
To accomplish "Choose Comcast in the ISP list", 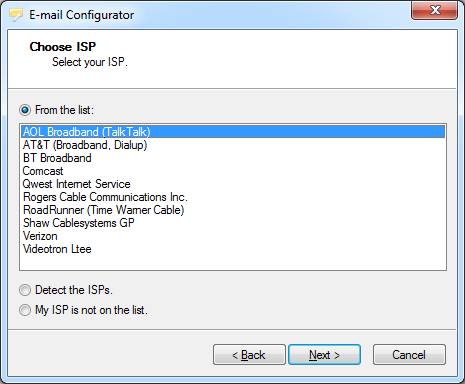I will pyautogui.click(x=233, y=171).
